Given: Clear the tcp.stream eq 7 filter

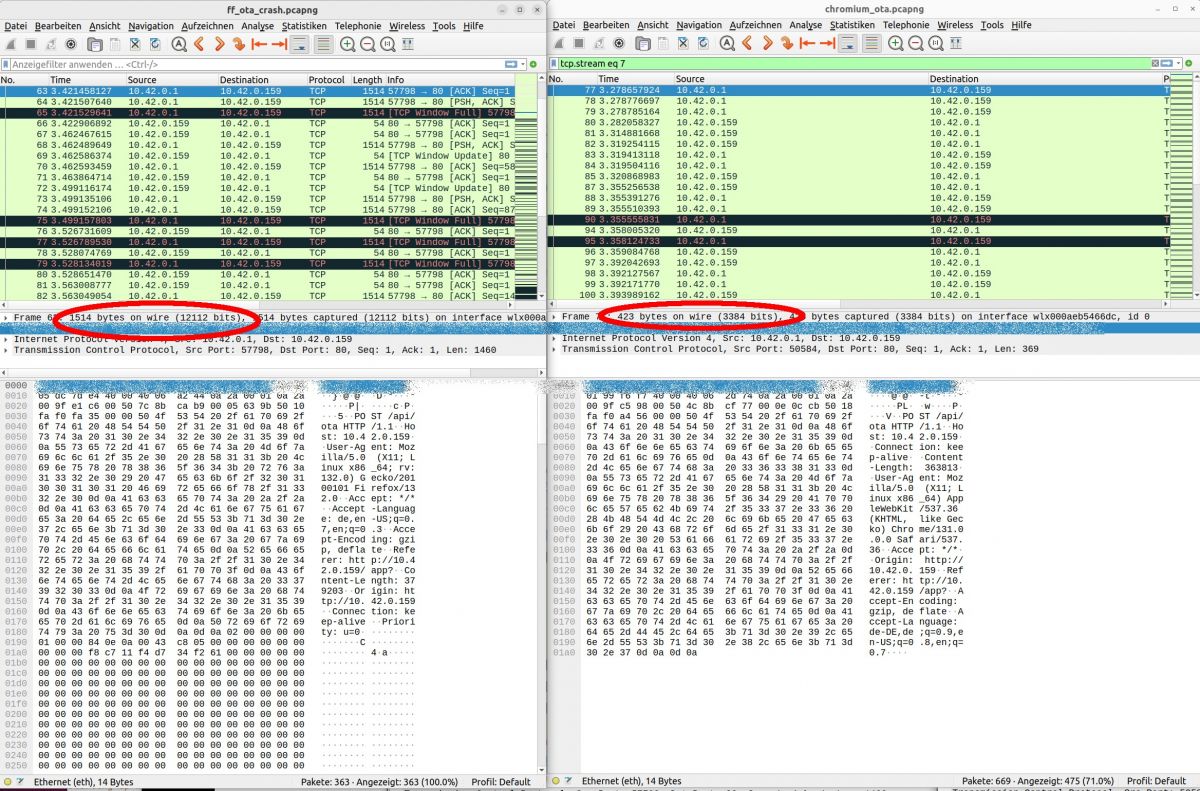Looking at the screenshot, I should tap(1155, 63).
